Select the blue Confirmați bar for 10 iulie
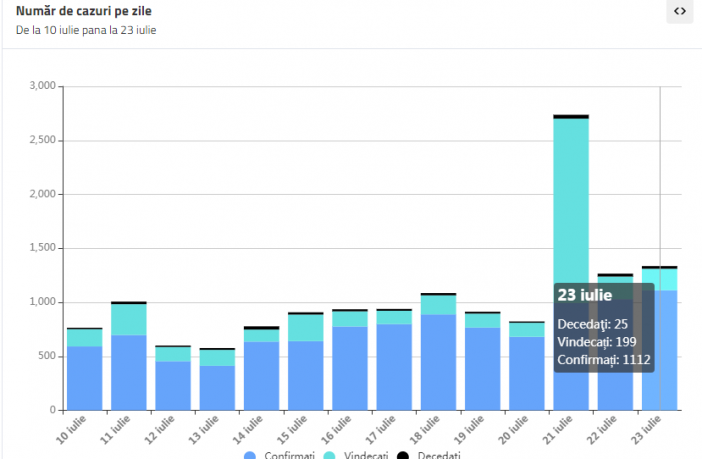This screenshot has height=459, width=702. pyautogui.click(x=84, y=378)
